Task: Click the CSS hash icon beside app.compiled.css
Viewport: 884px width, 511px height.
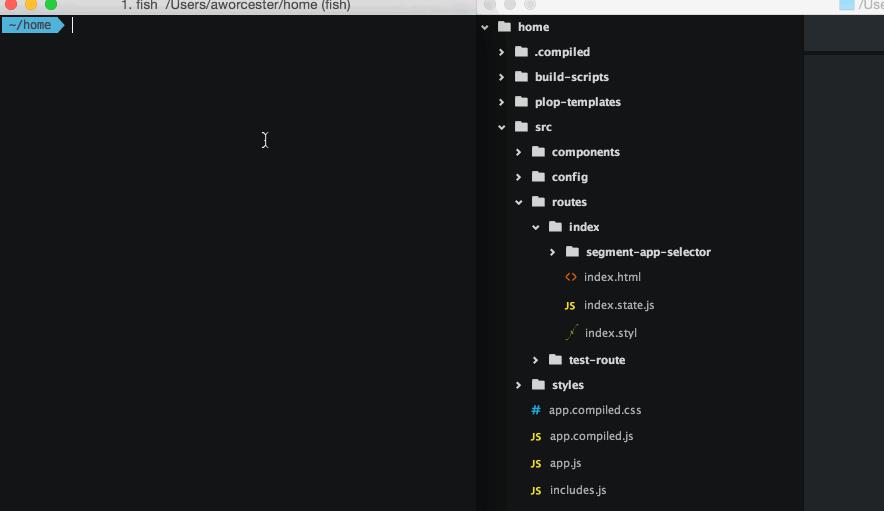Action: 536,410
